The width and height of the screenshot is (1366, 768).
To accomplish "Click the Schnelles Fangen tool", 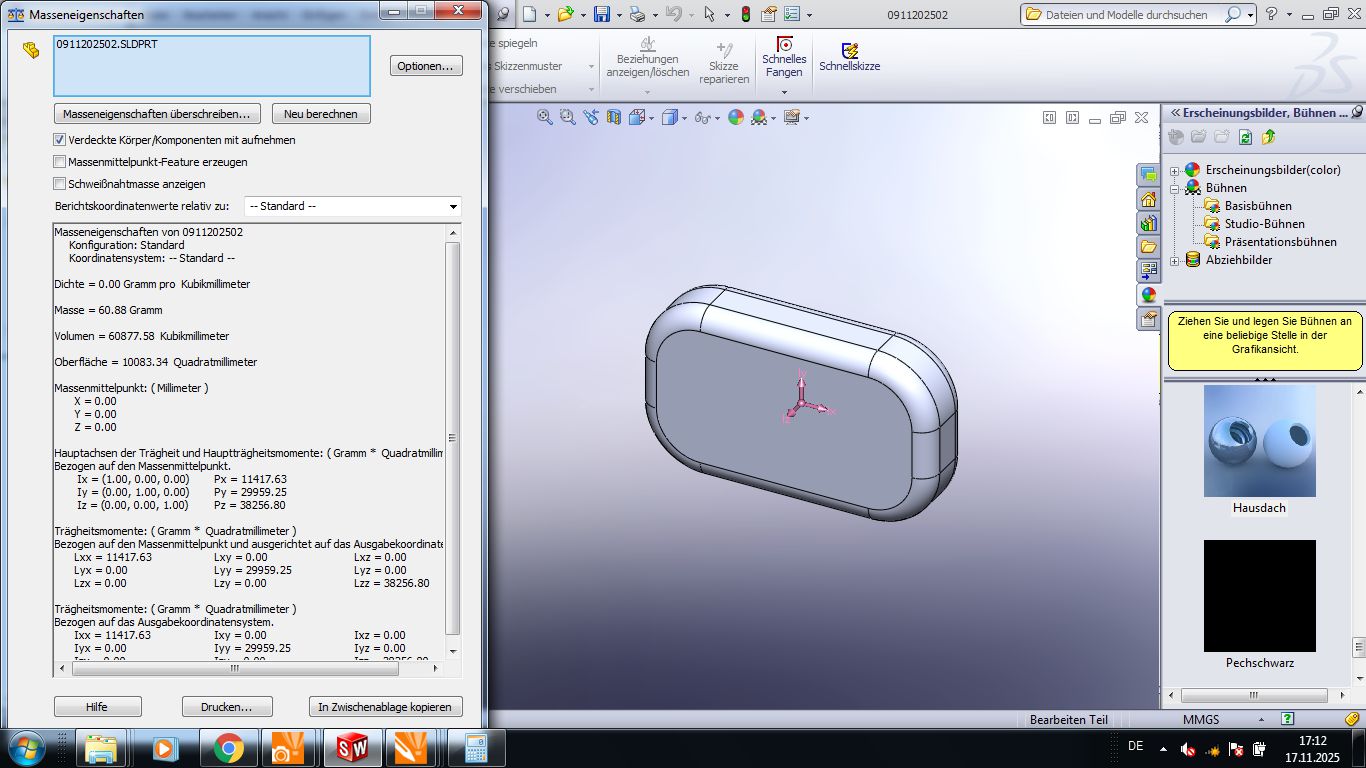I will (x=784, y=58).
